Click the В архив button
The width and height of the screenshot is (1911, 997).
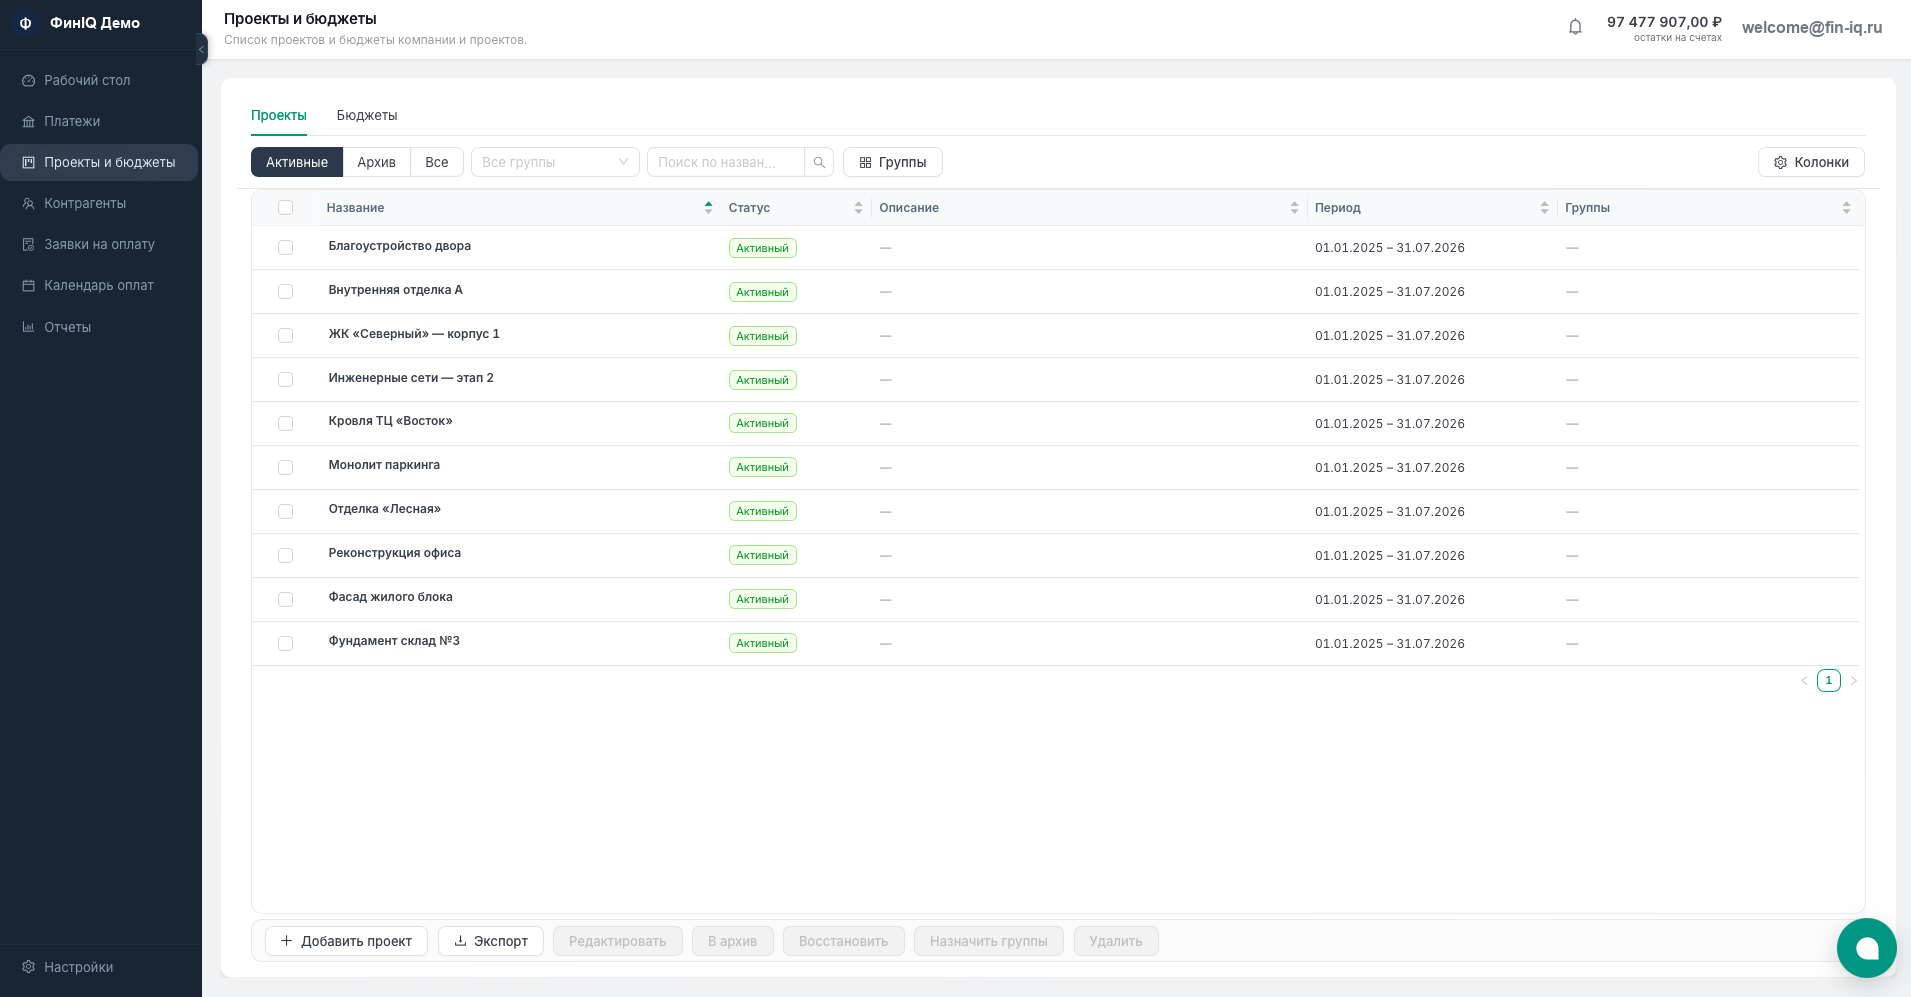click(733, 941)
